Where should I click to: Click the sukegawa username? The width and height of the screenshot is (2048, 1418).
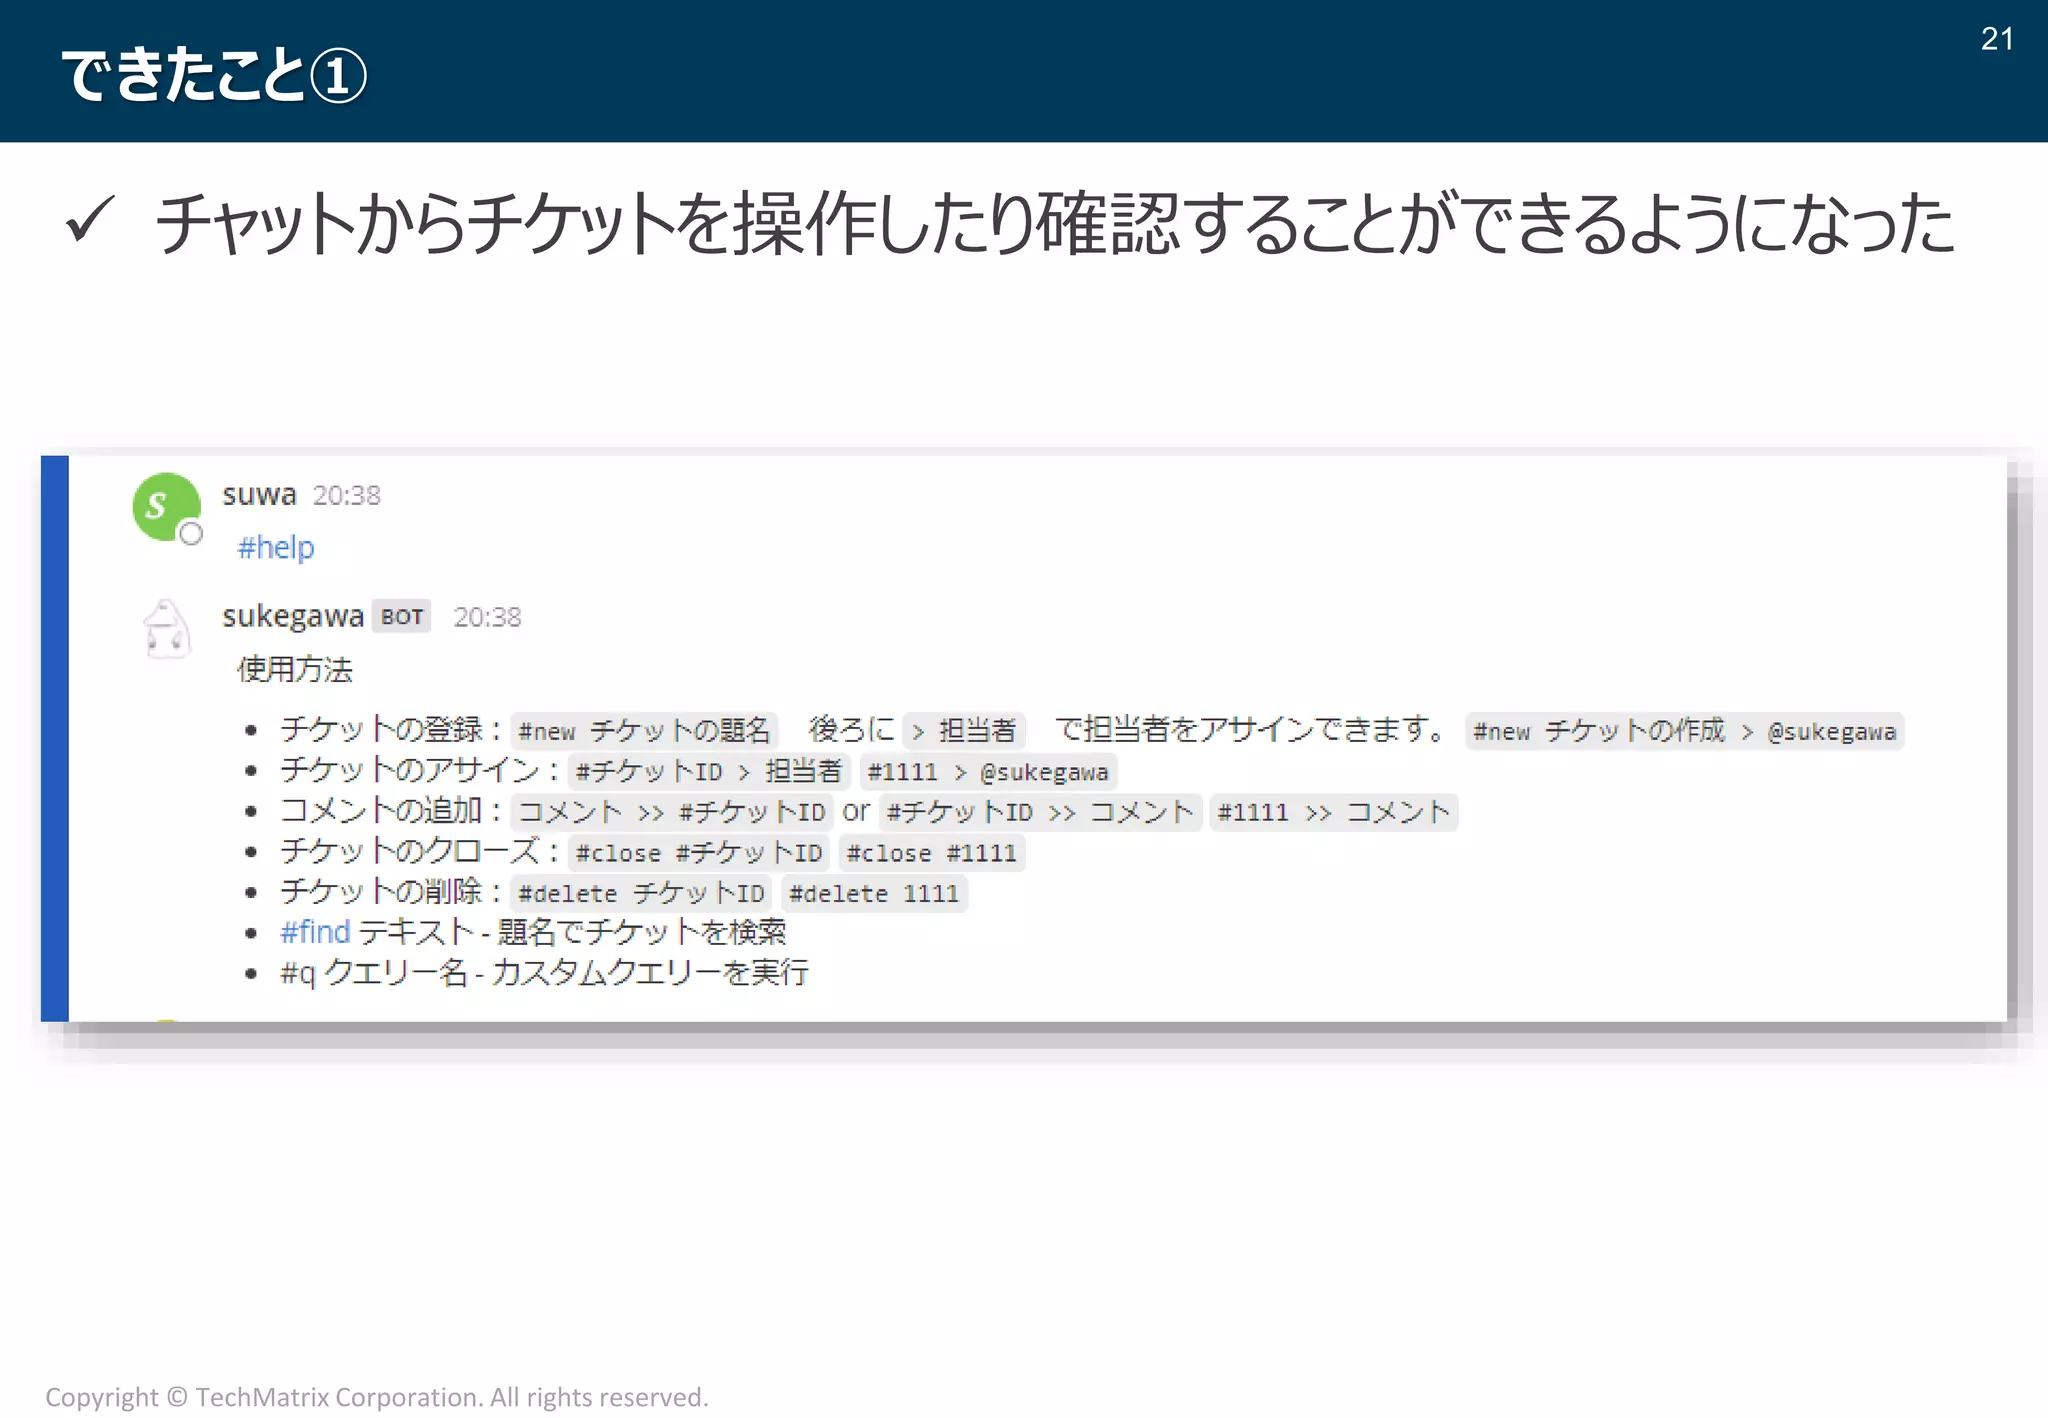click(293, 616)
